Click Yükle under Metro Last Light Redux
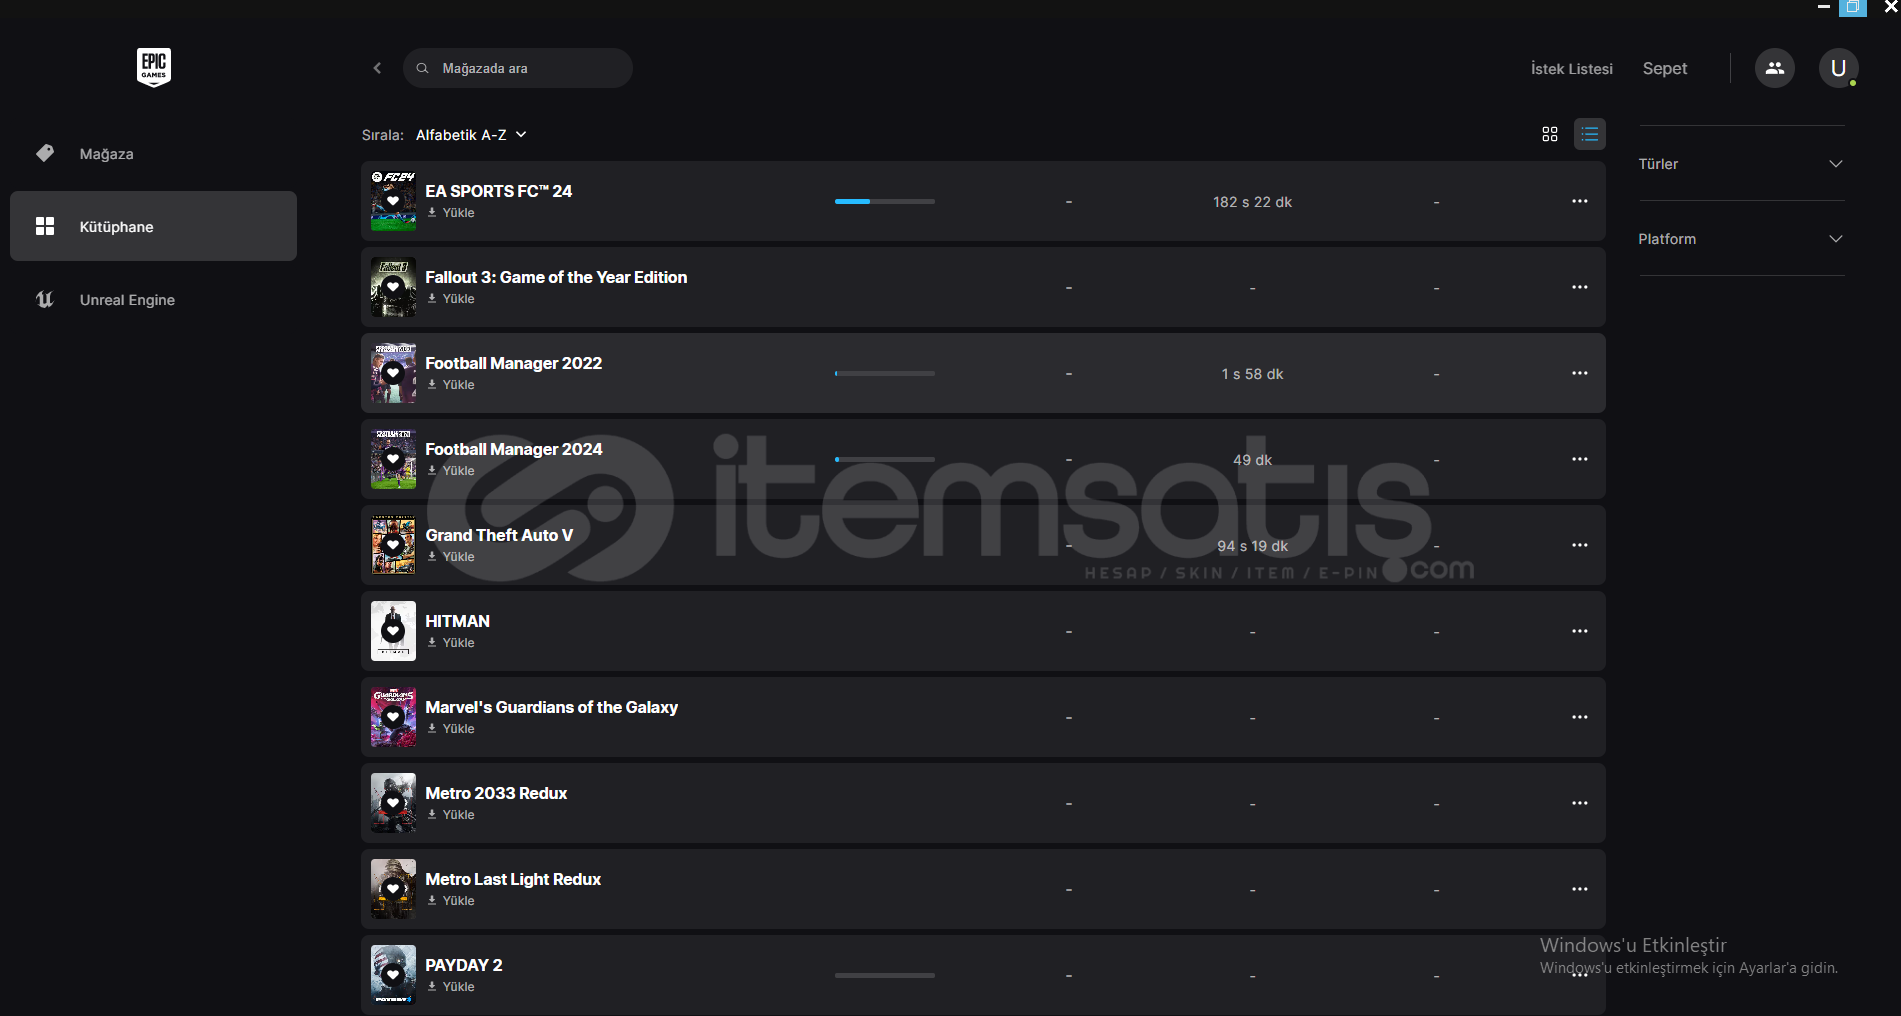This screenshot has width=1901, height=1016. coord(451,901)
